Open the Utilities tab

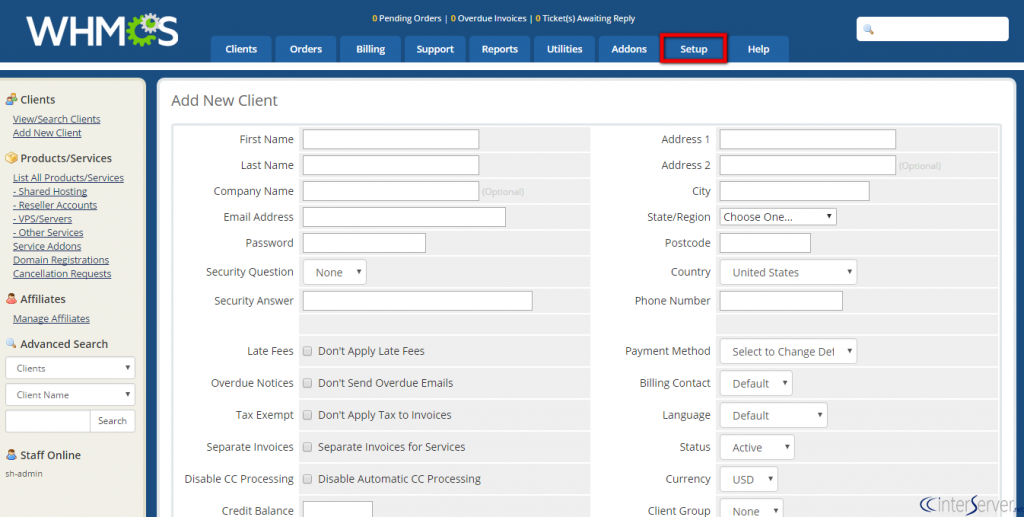pos(564,49)
